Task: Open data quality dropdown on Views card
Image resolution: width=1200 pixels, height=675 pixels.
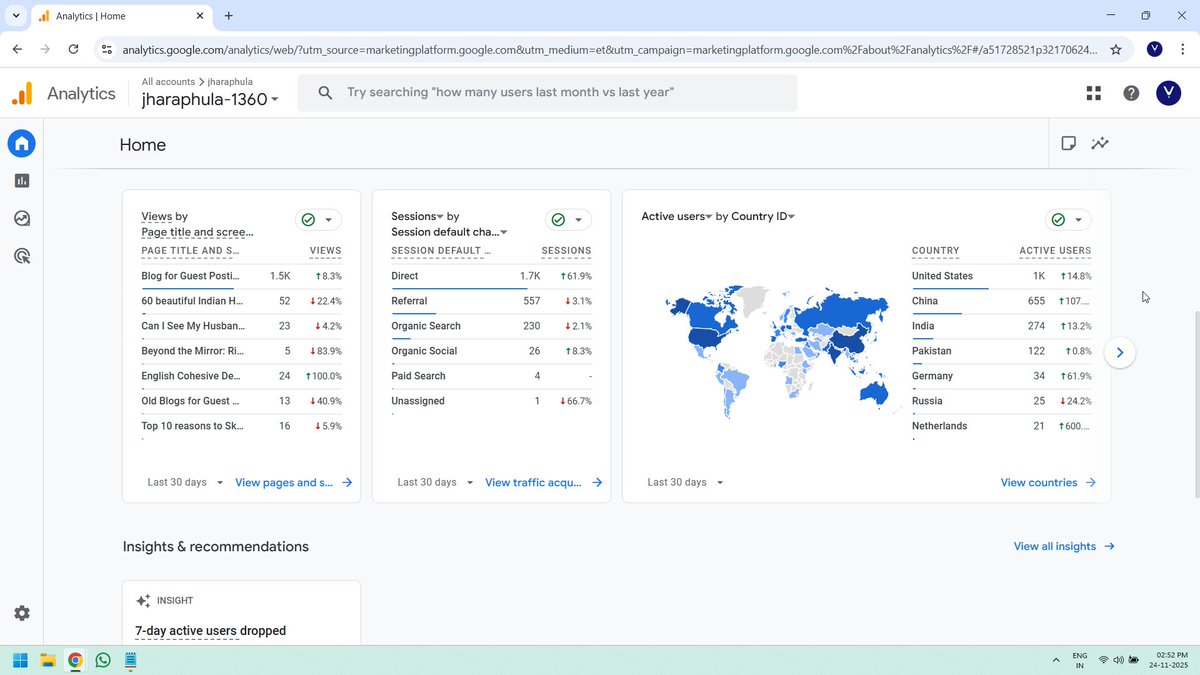Action: coord(318,220)
